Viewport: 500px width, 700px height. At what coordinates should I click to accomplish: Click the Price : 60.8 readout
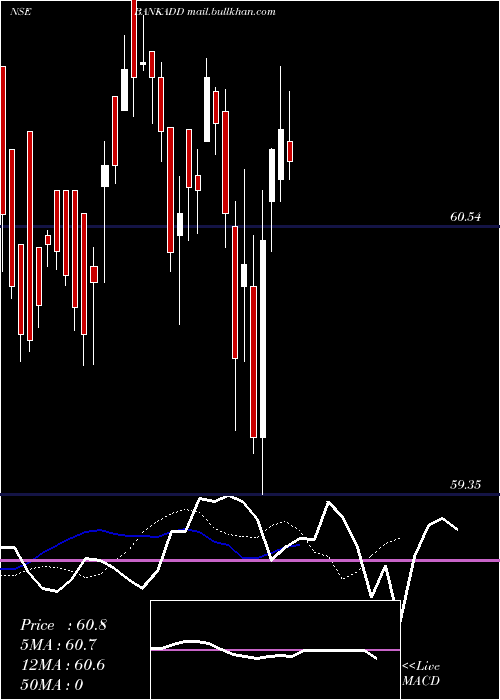coord(63,625)
